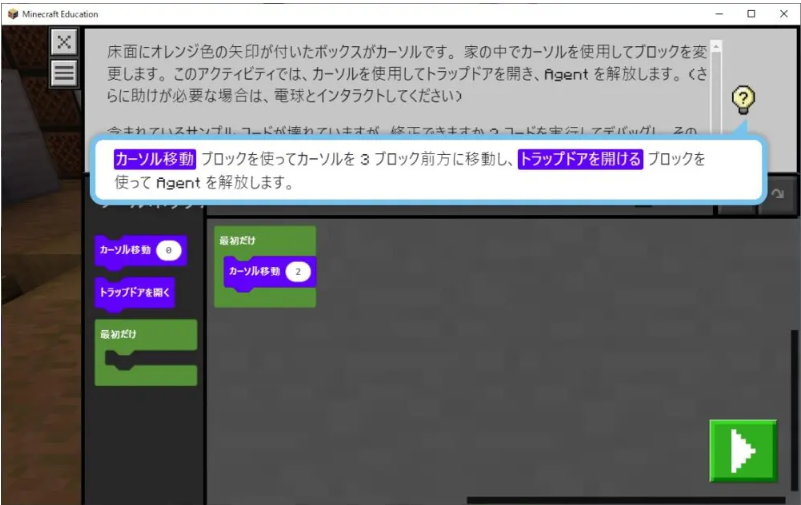This screenshot has height=505, width=801.
Task: Run code with green play button
Action: (743, 451)
